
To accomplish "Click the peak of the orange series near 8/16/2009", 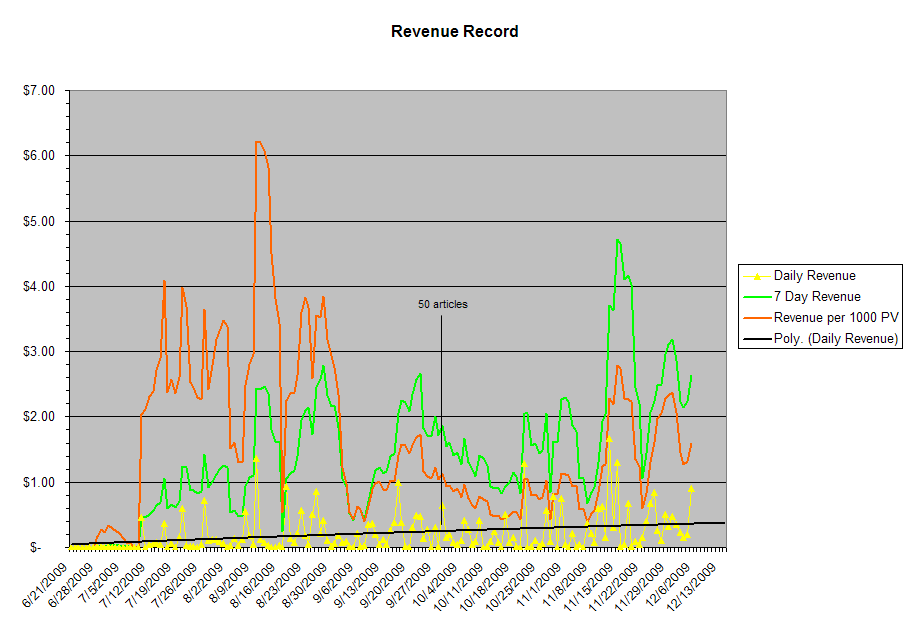I will pos(258,143).
